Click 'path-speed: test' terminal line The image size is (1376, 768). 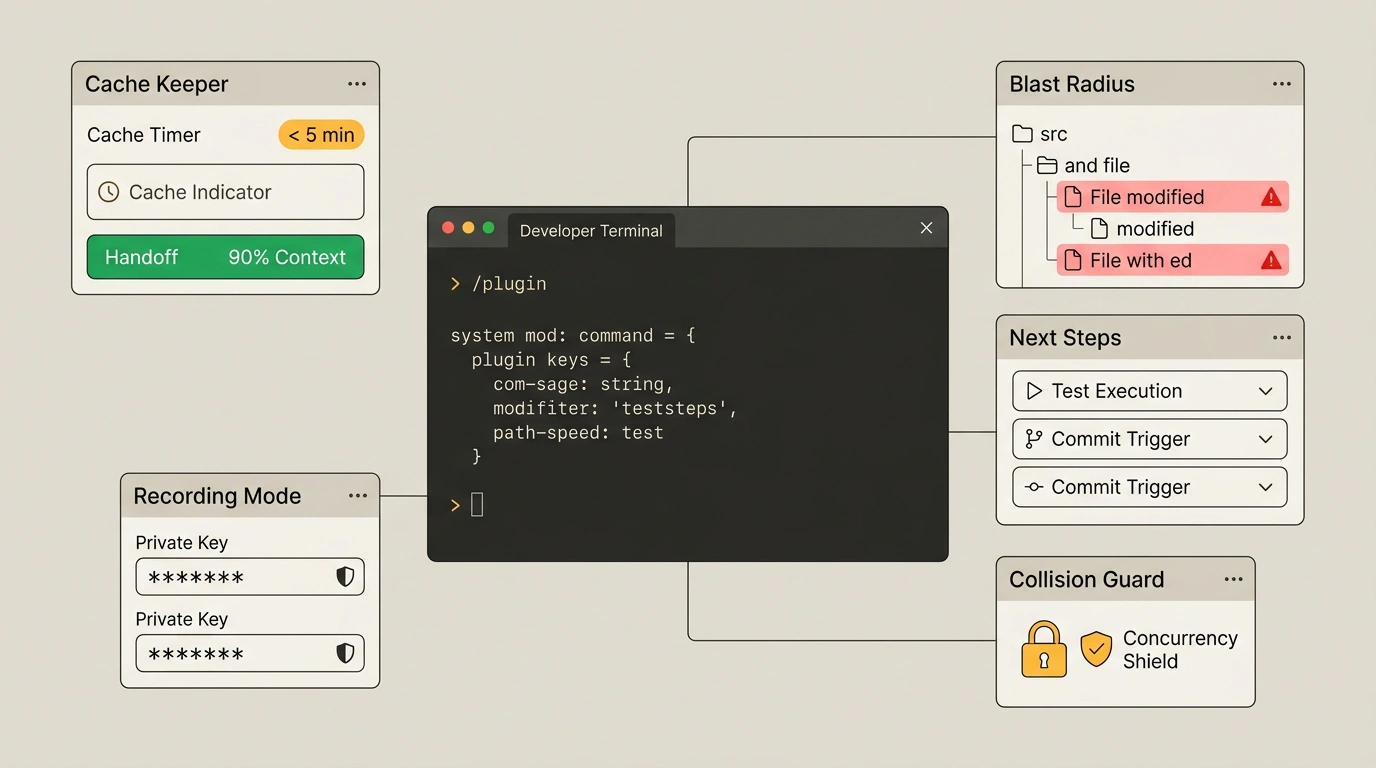click(x=578, y=433)
